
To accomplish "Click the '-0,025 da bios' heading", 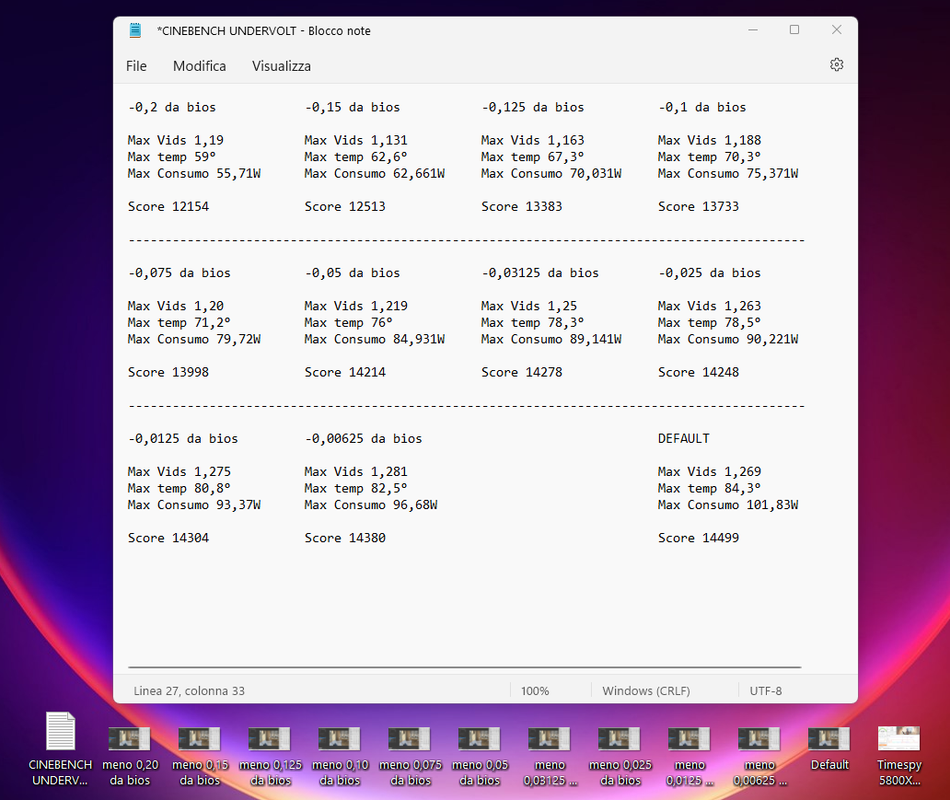I will (x=709, y=273).
